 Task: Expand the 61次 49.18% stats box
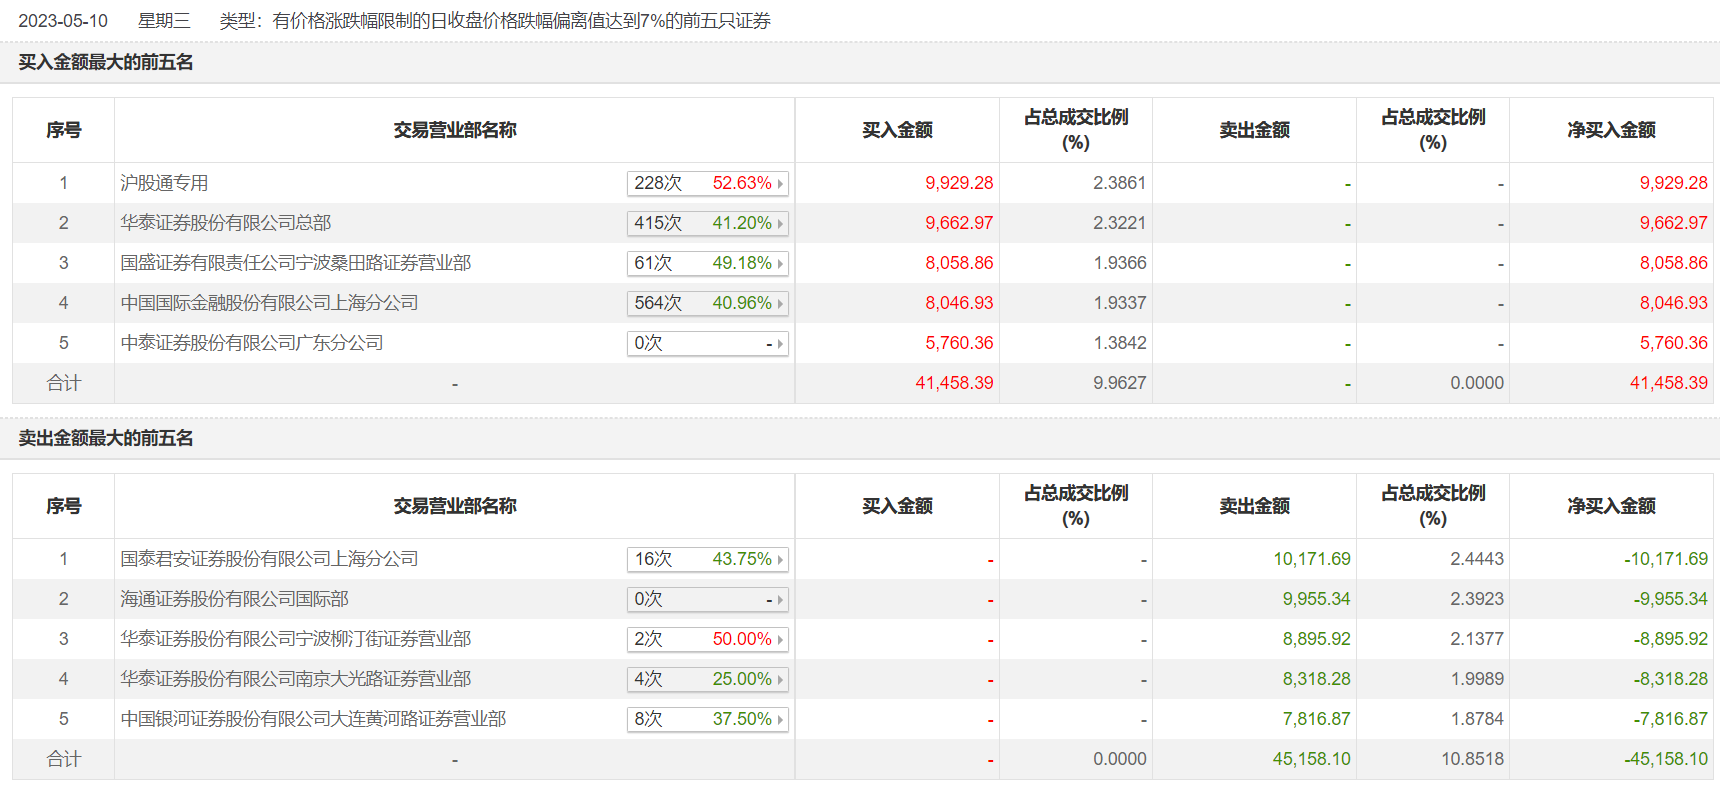click(x=708, y=263)
